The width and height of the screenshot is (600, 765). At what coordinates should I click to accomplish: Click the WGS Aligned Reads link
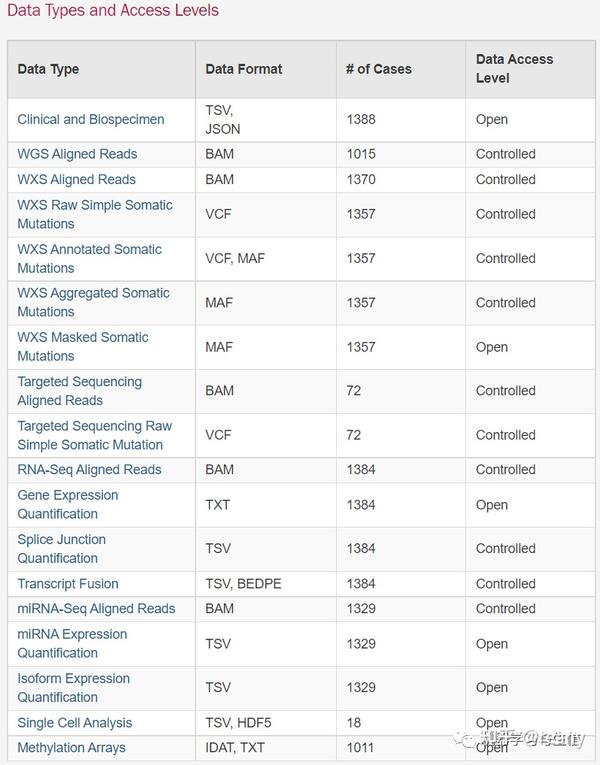77,154
